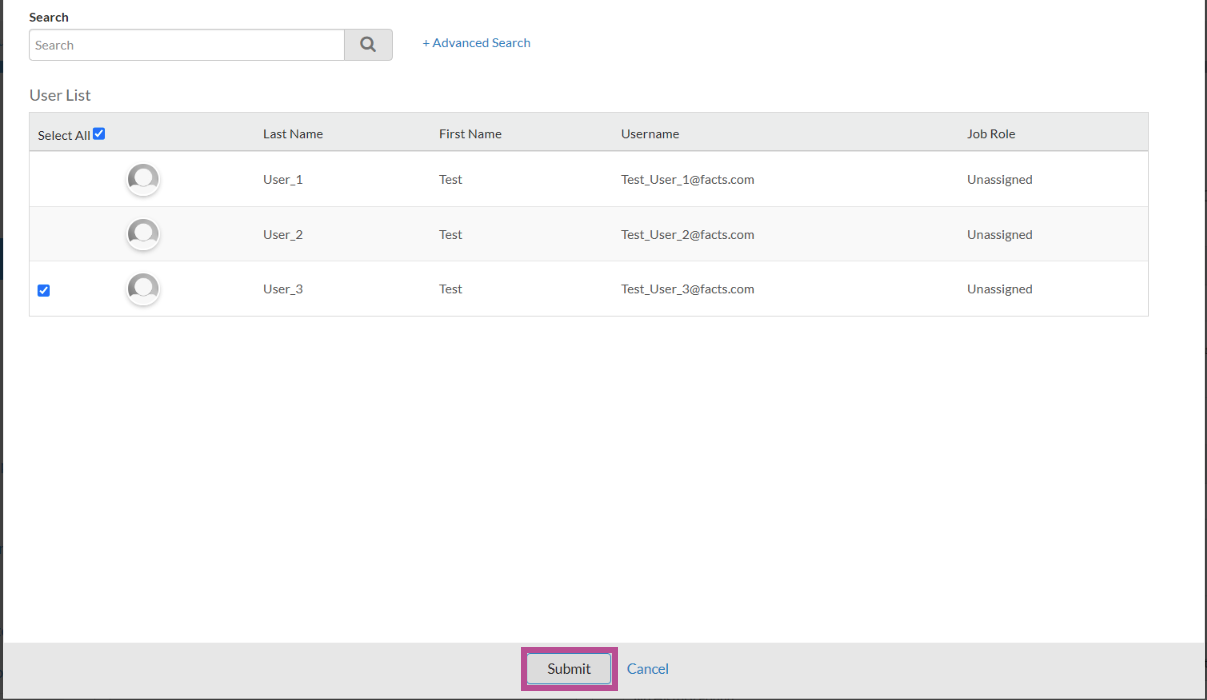Toggle the Select All checkbox
This screenshot has width=1207, height=700.
(99, 134)
